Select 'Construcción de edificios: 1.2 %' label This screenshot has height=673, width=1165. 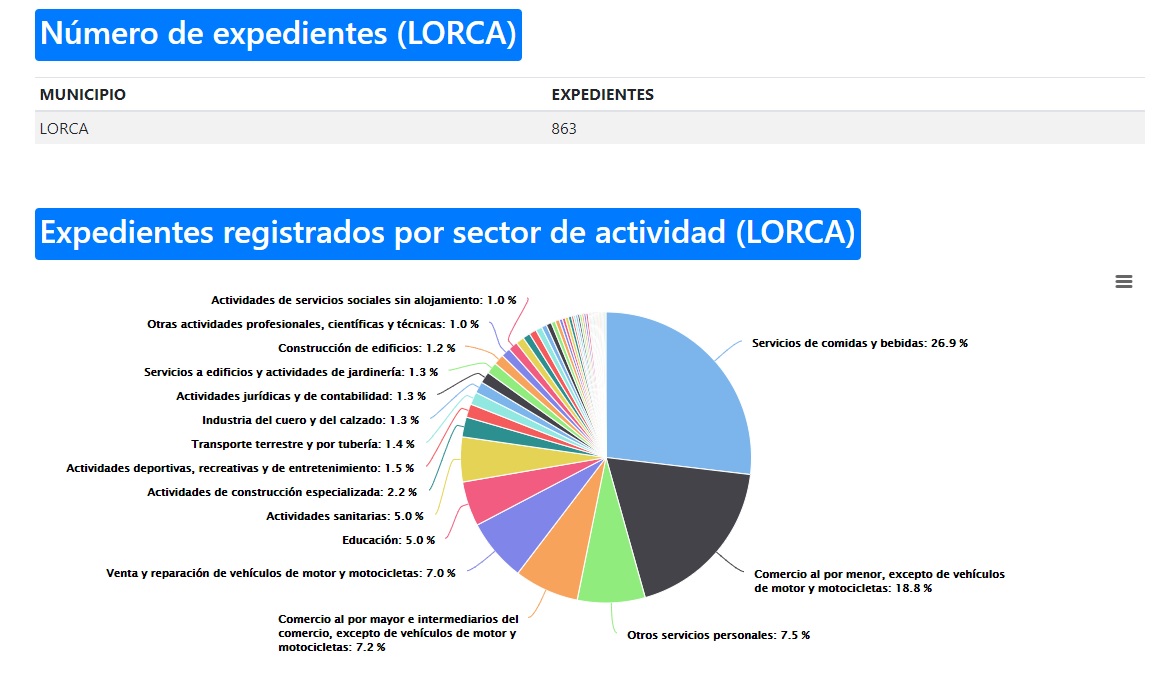click(x=366, y=348)
